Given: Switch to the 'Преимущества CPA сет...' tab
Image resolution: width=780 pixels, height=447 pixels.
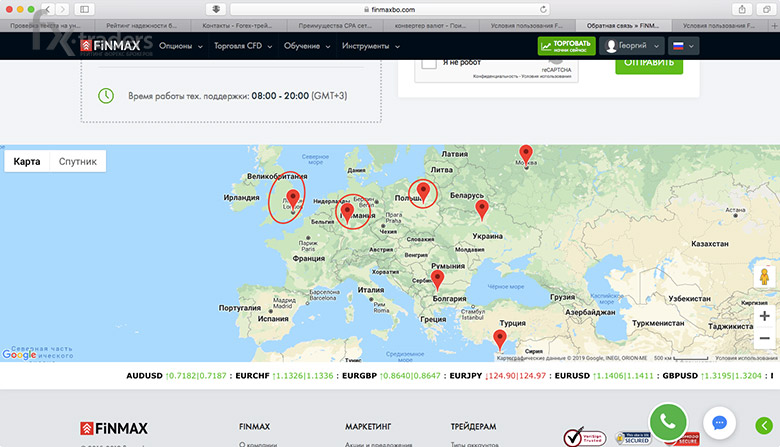Looking at the screenshot, I should (x=335, y=25).
